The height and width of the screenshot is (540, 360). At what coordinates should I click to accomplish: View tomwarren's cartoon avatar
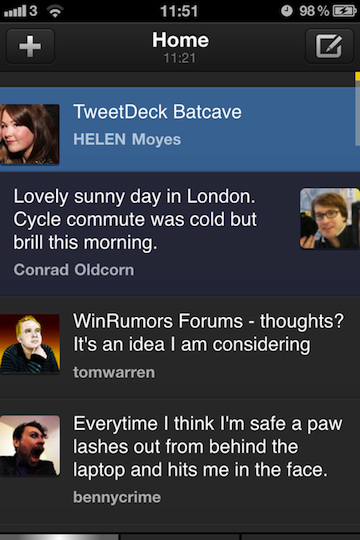pyautogui.click(x=30, y=344)
